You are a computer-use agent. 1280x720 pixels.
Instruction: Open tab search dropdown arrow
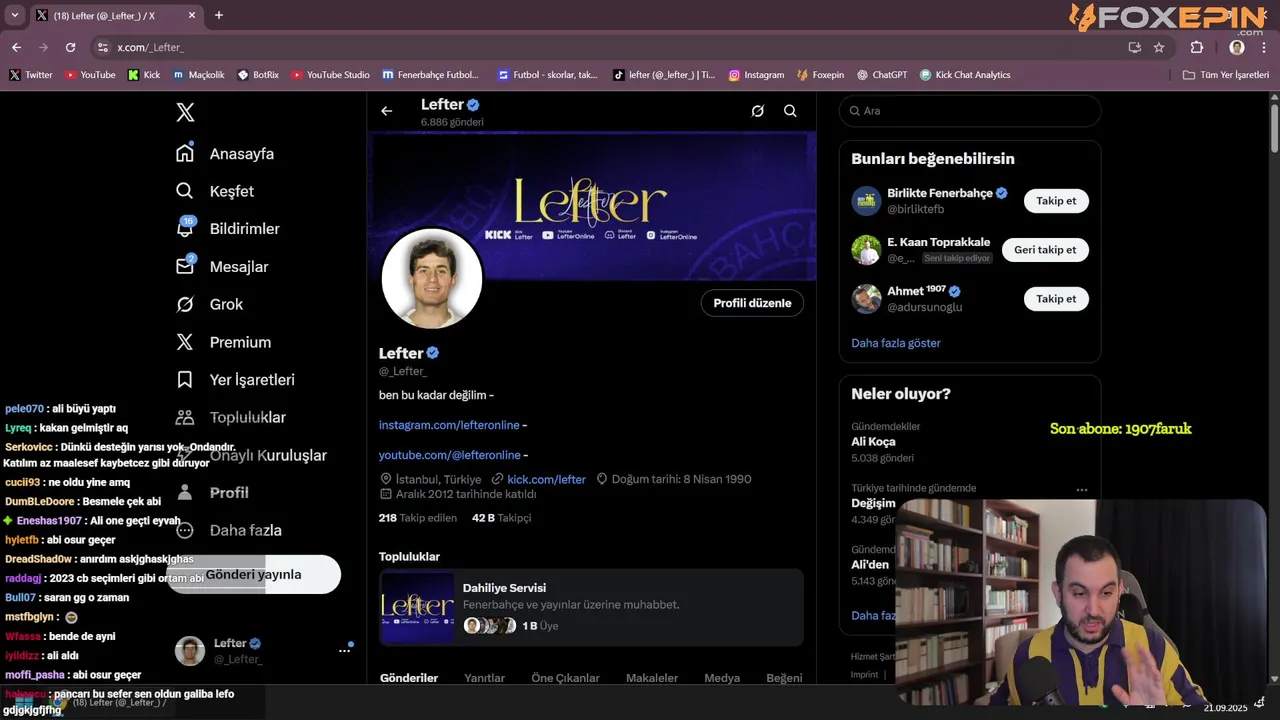14,15
